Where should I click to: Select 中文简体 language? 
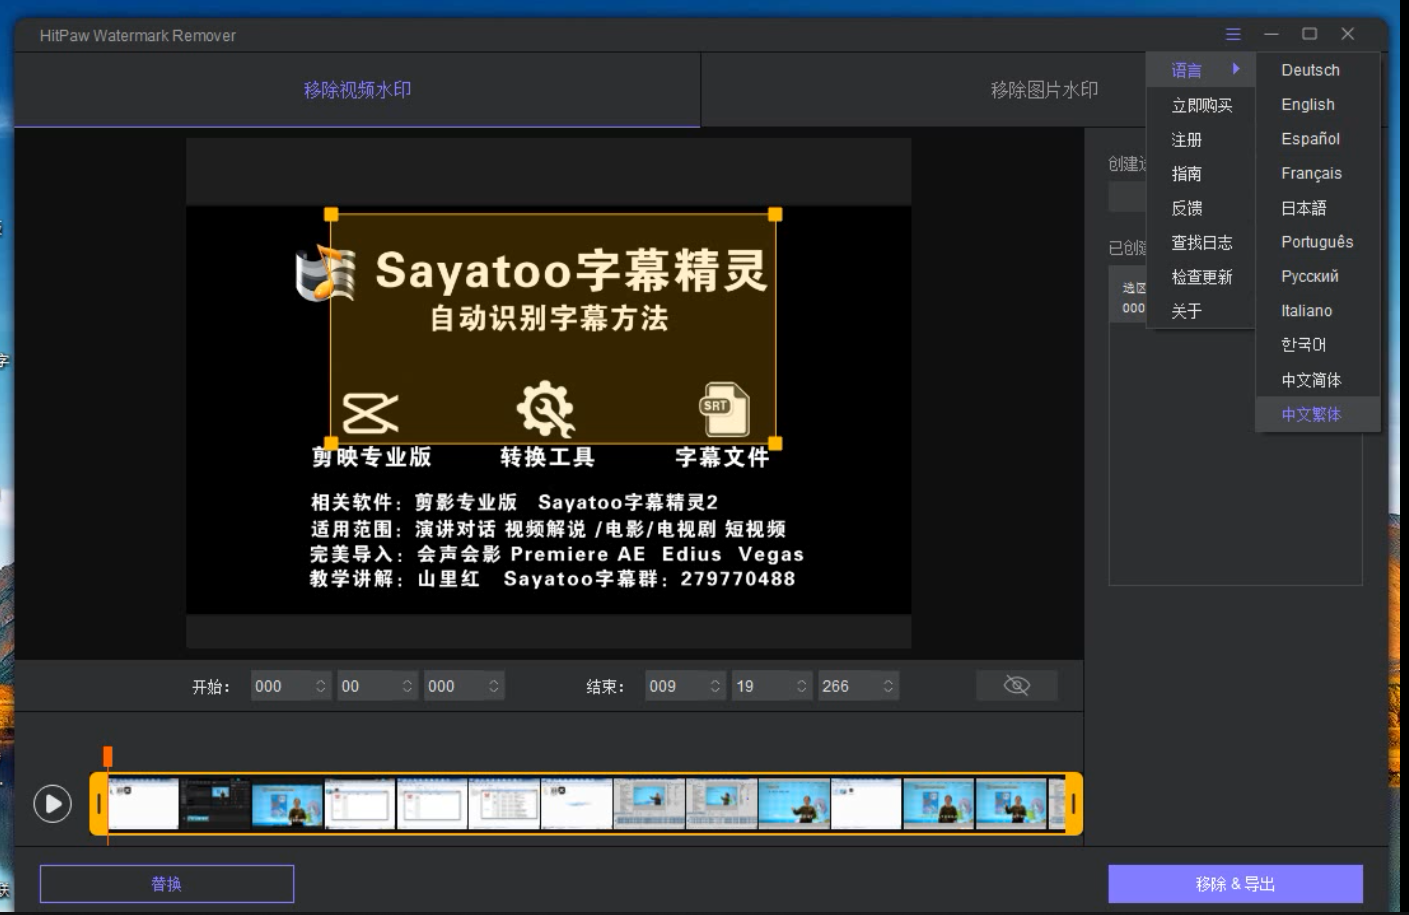pyautogui.click(x=1318, y=380)
